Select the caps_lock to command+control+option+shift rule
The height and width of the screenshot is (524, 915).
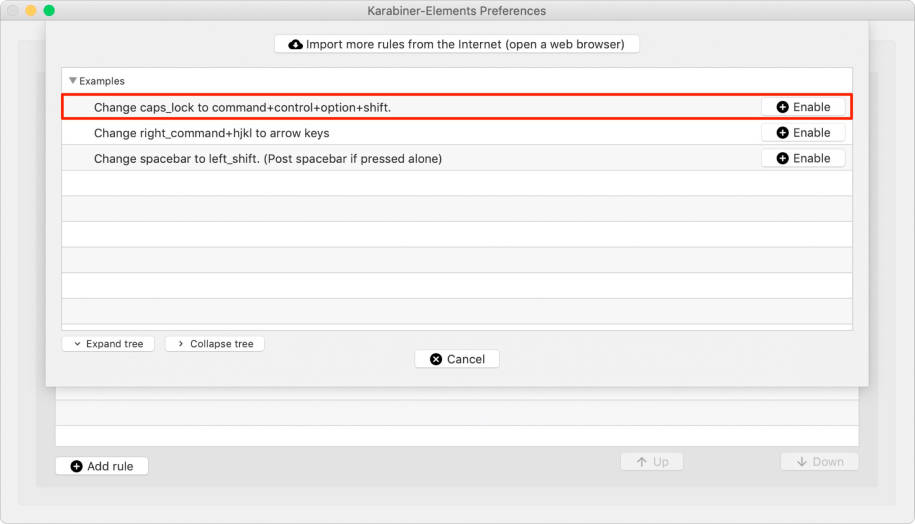249,107
